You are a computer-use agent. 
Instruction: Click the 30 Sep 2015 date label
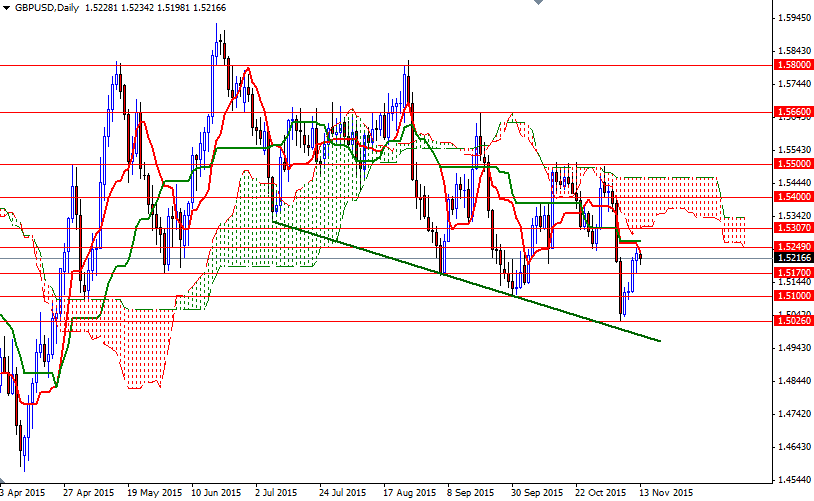pyautogui.click(x=537, y=493)
